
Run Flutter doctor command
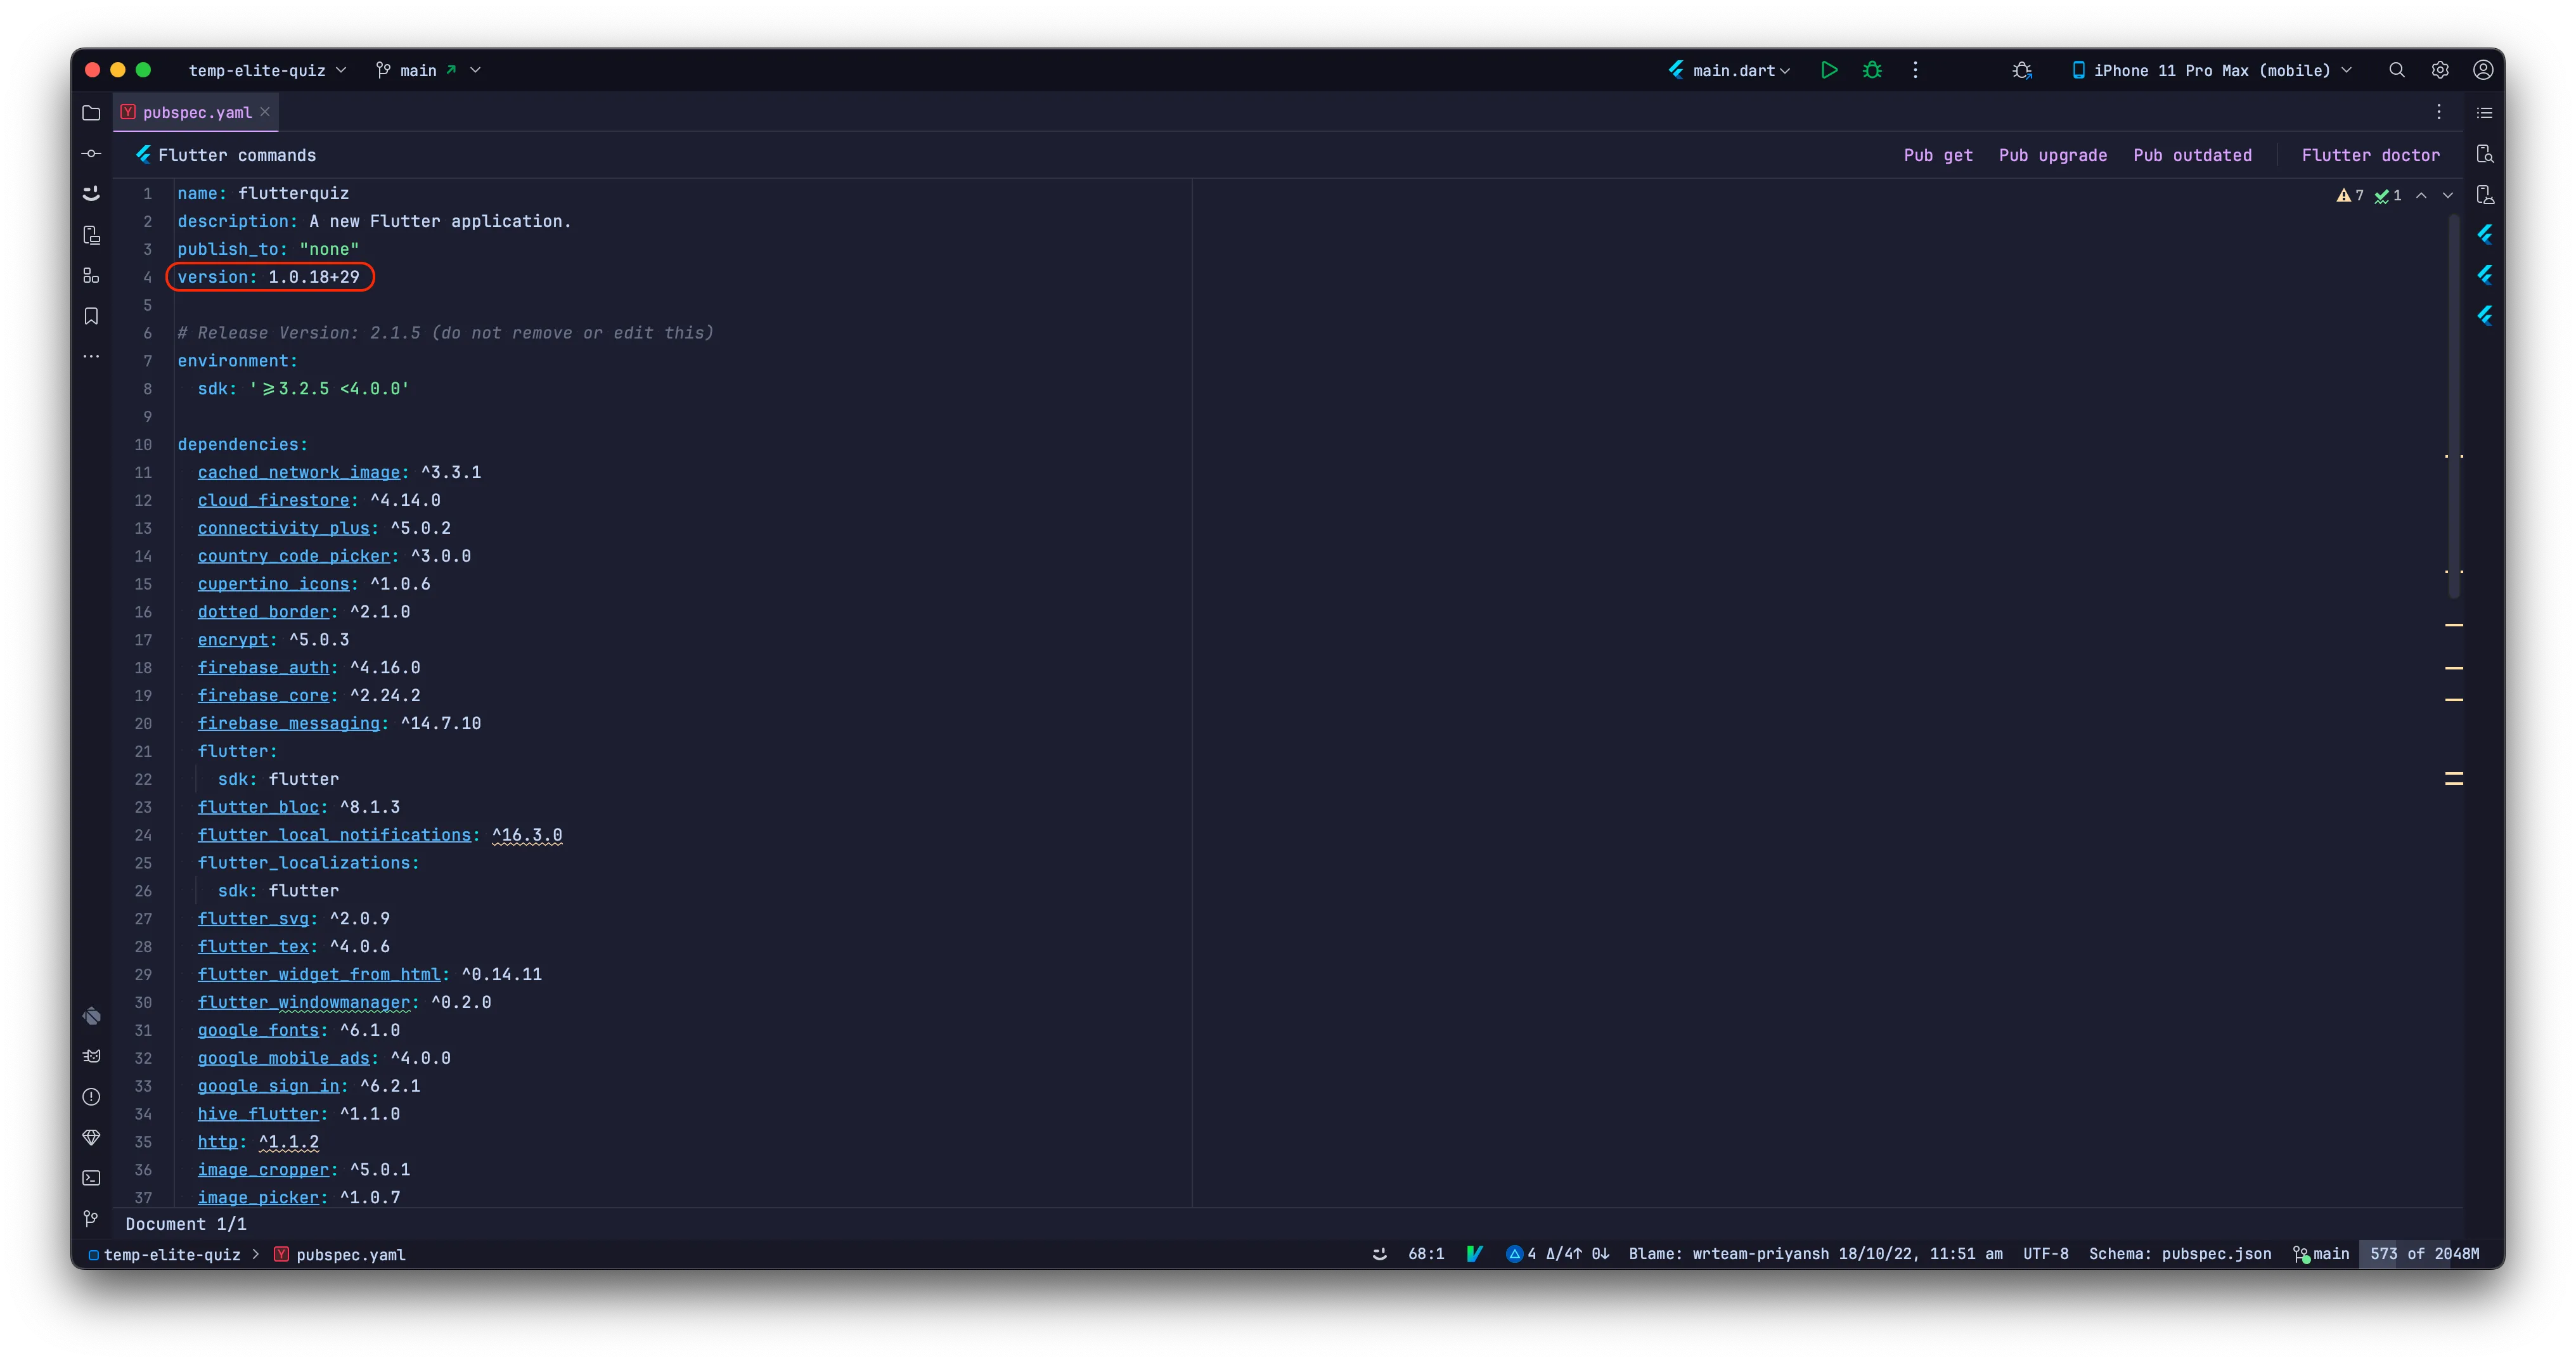[2370, 155]
